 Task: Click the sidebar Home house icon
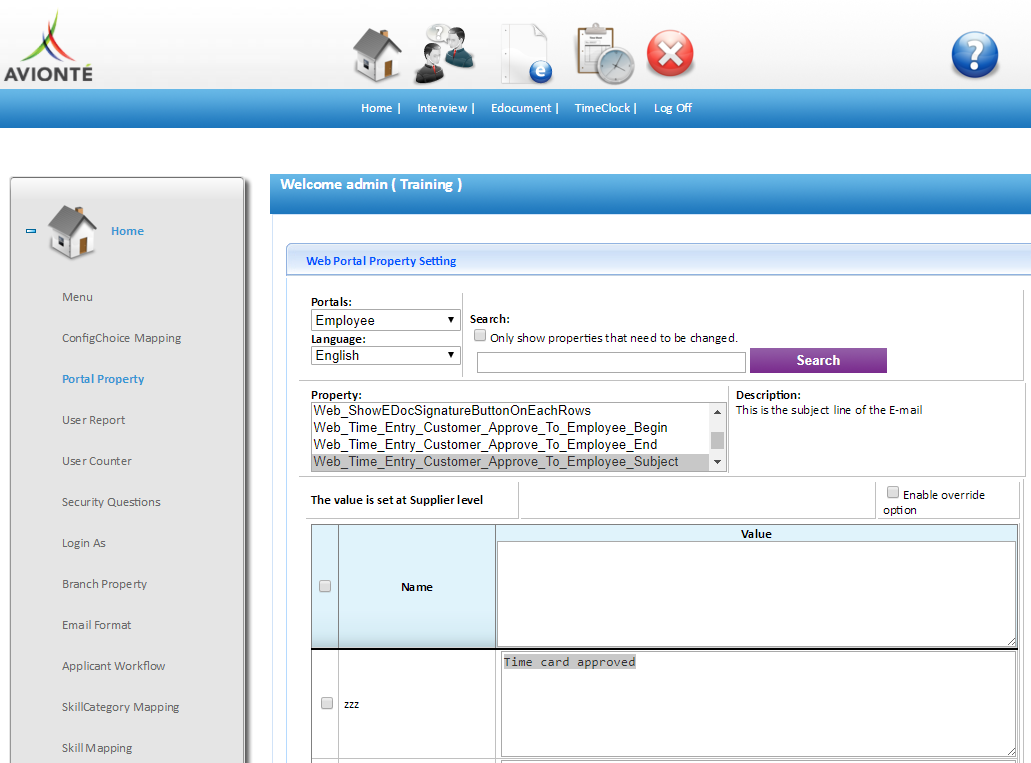coord(72,232)
